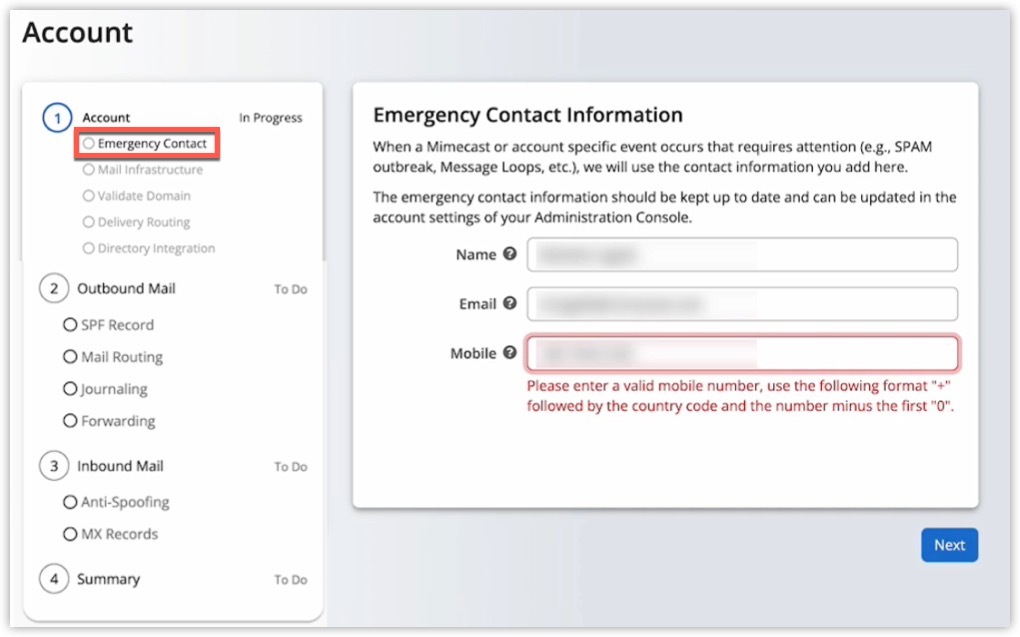Click the Next button
The width and height of the screenshot is (1020, 637).
click(948, 545)
